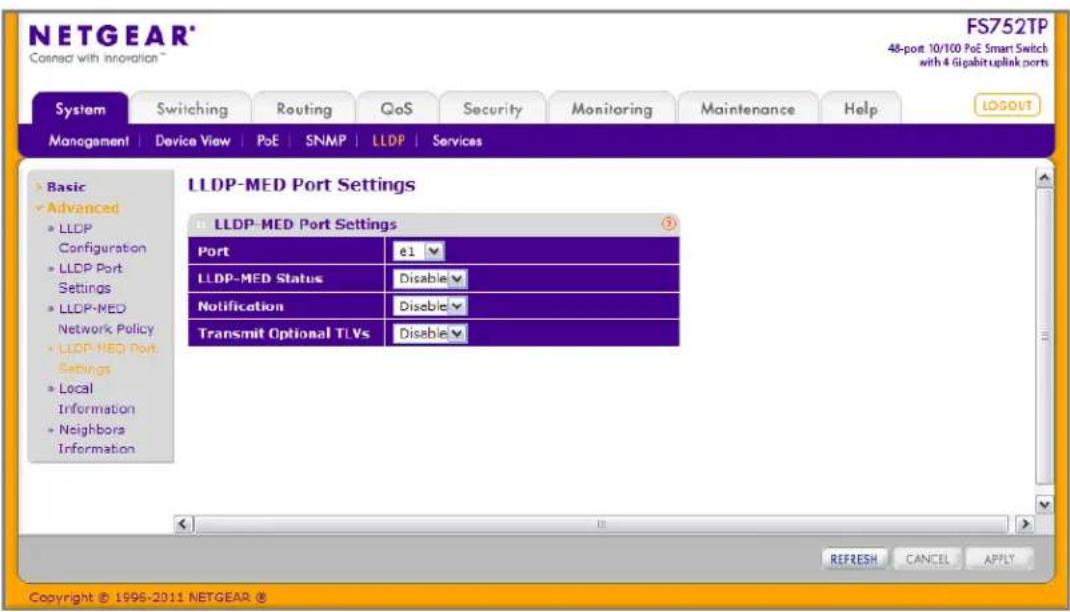Open the PoE submenu
This screenshot has height=612, width=1070.
(268, 141)
